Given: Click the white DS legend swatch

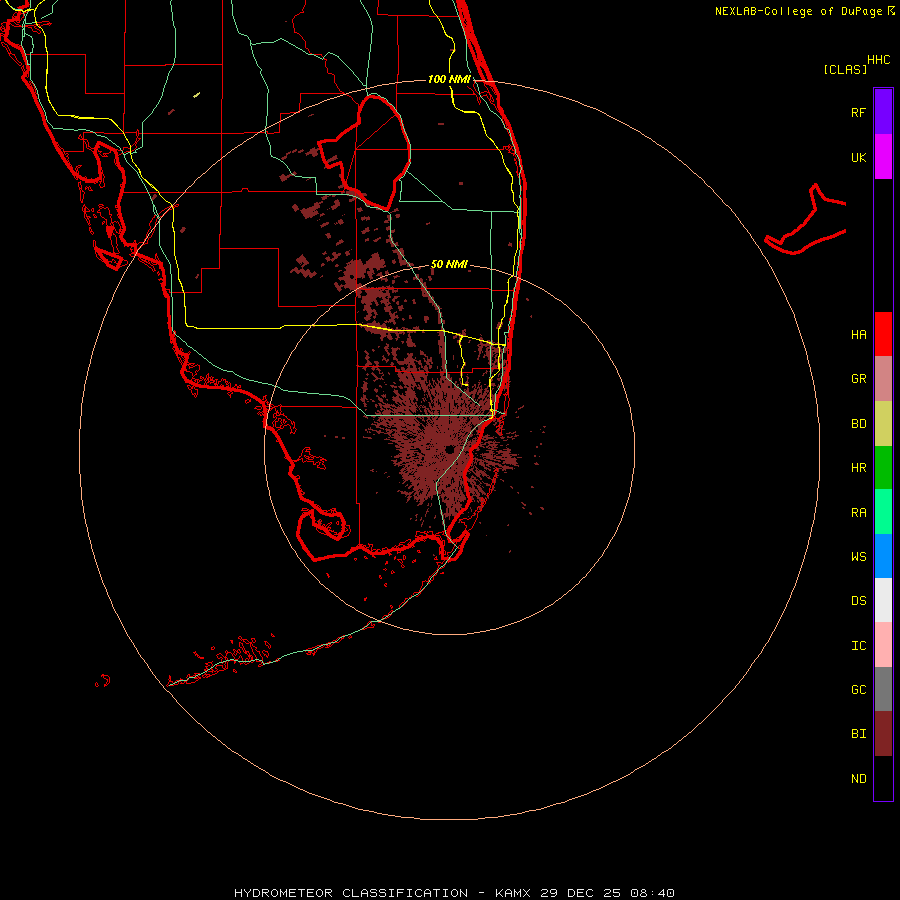Looking at the screenshot, I should (883, 600).
